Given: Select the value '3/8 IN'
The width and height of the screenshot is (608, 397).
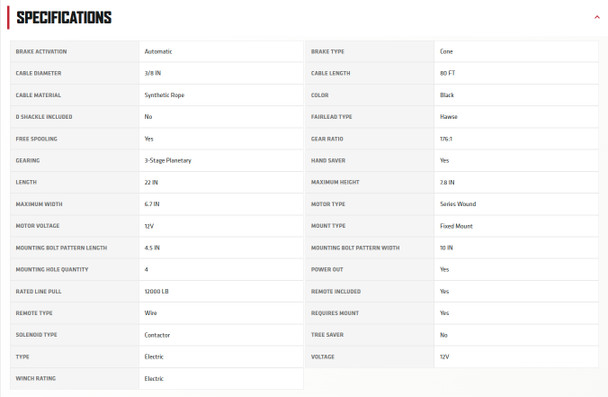Looking at the screenshot, I should coord(153,73).
